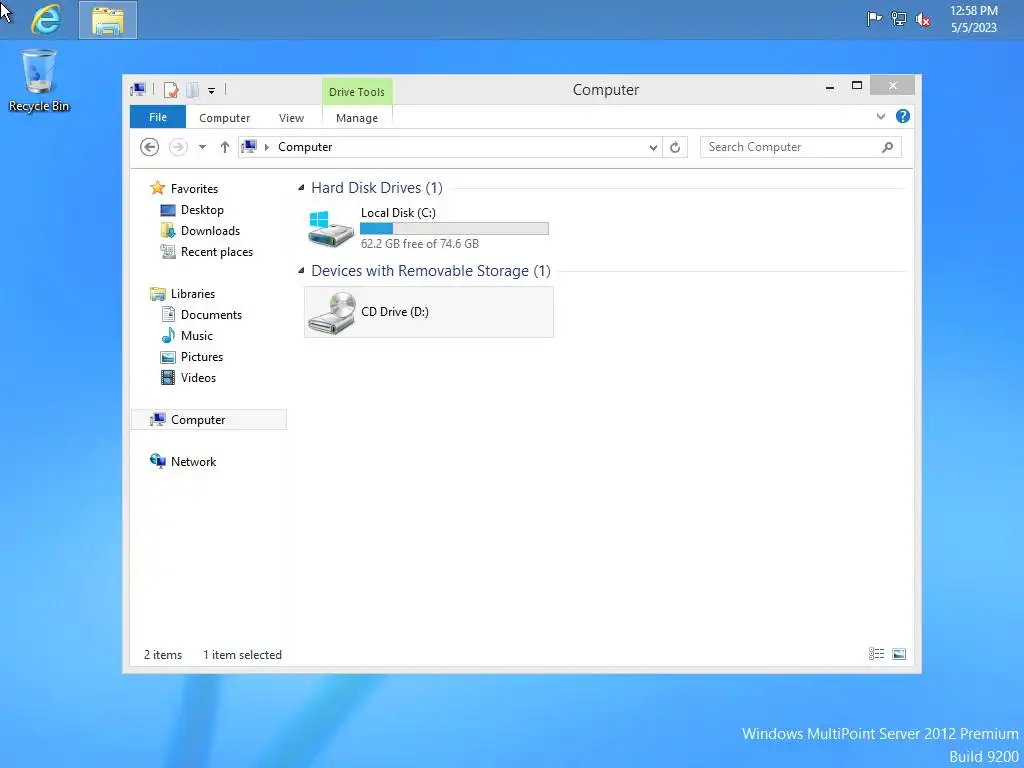
Task: Click the New folder quick access icon
Action: click(x=192, y=90)
